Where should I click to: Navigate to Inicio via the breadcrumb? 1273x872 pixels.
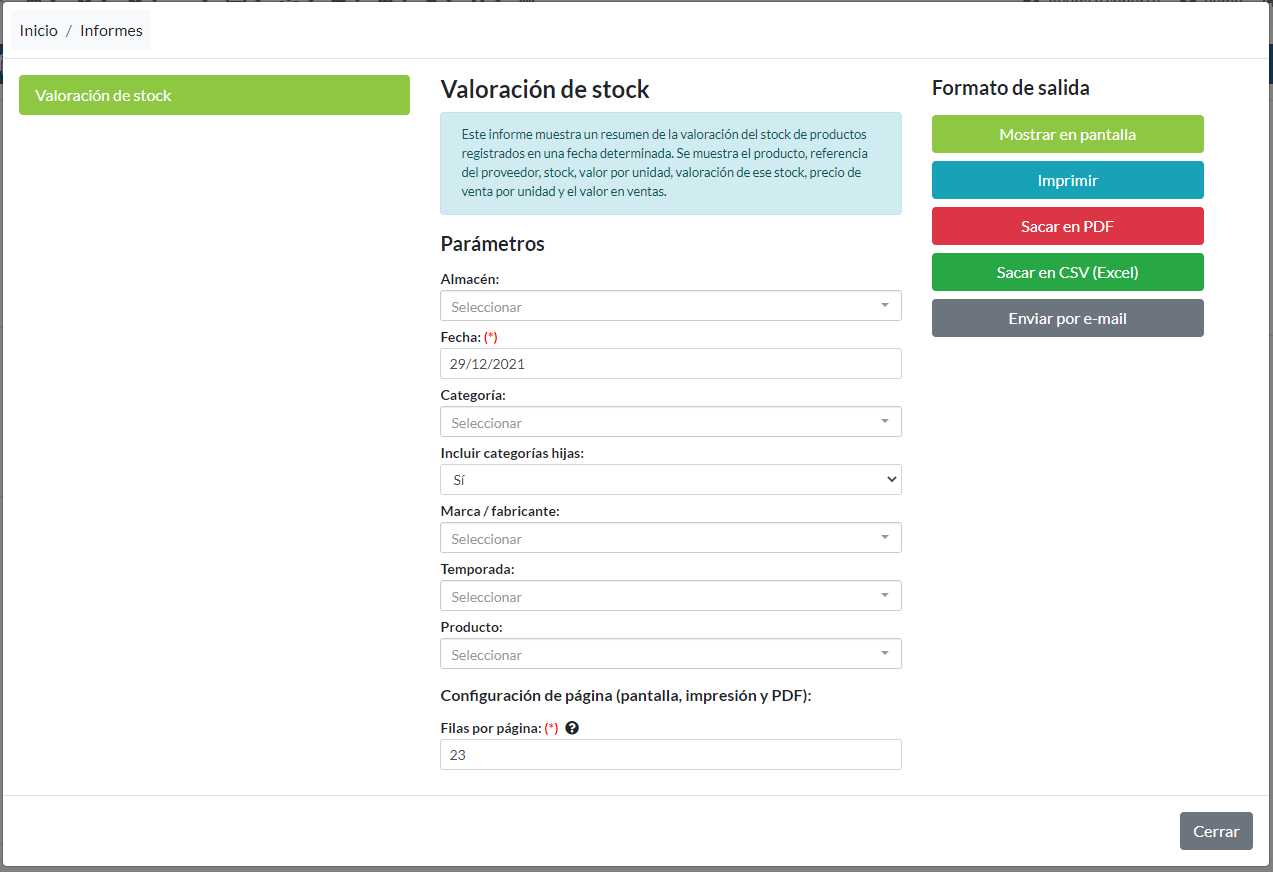[x=38, y=30]
